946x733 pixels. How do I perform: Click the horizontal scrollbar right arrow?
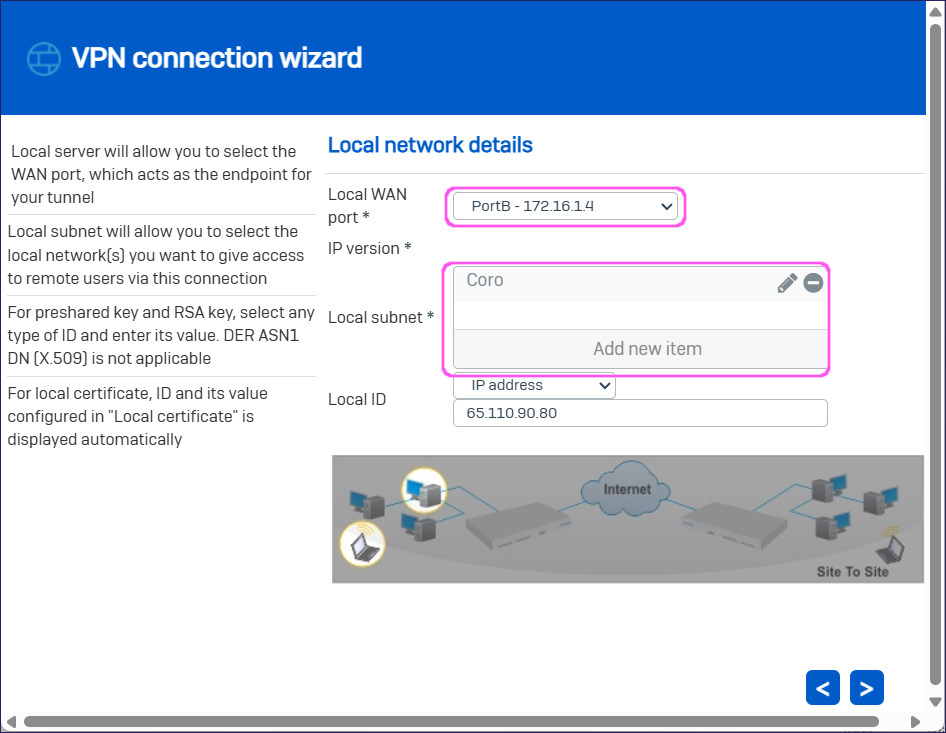[915, 721]
